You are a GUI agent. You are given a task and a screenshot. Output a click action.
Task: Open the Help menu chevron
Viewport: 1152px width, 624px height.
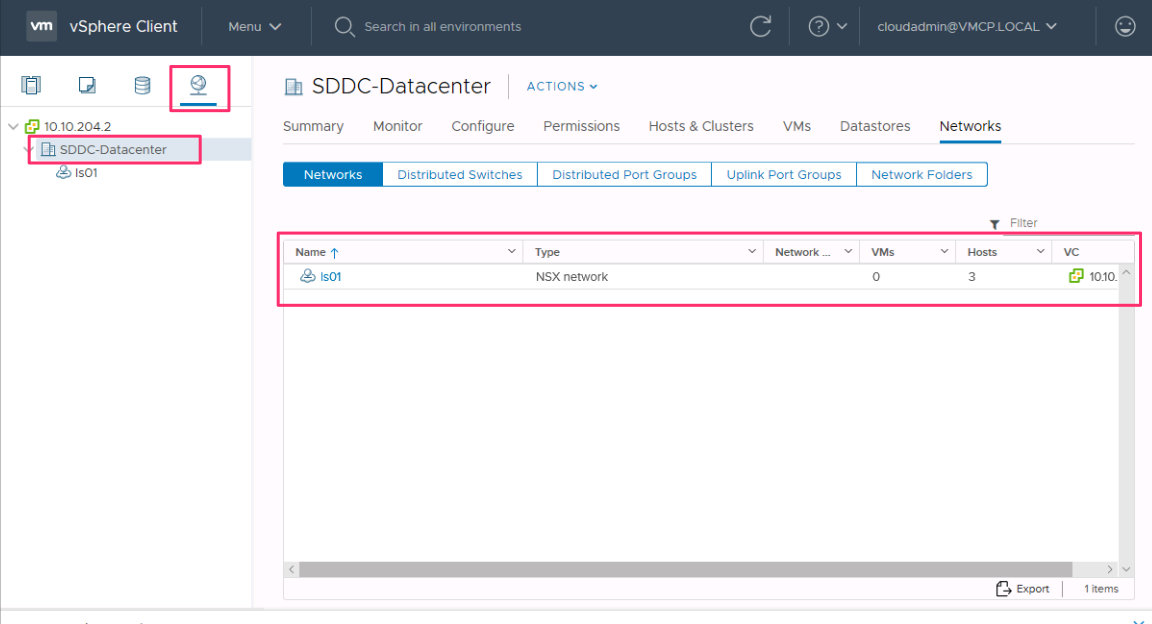(843, 26)
